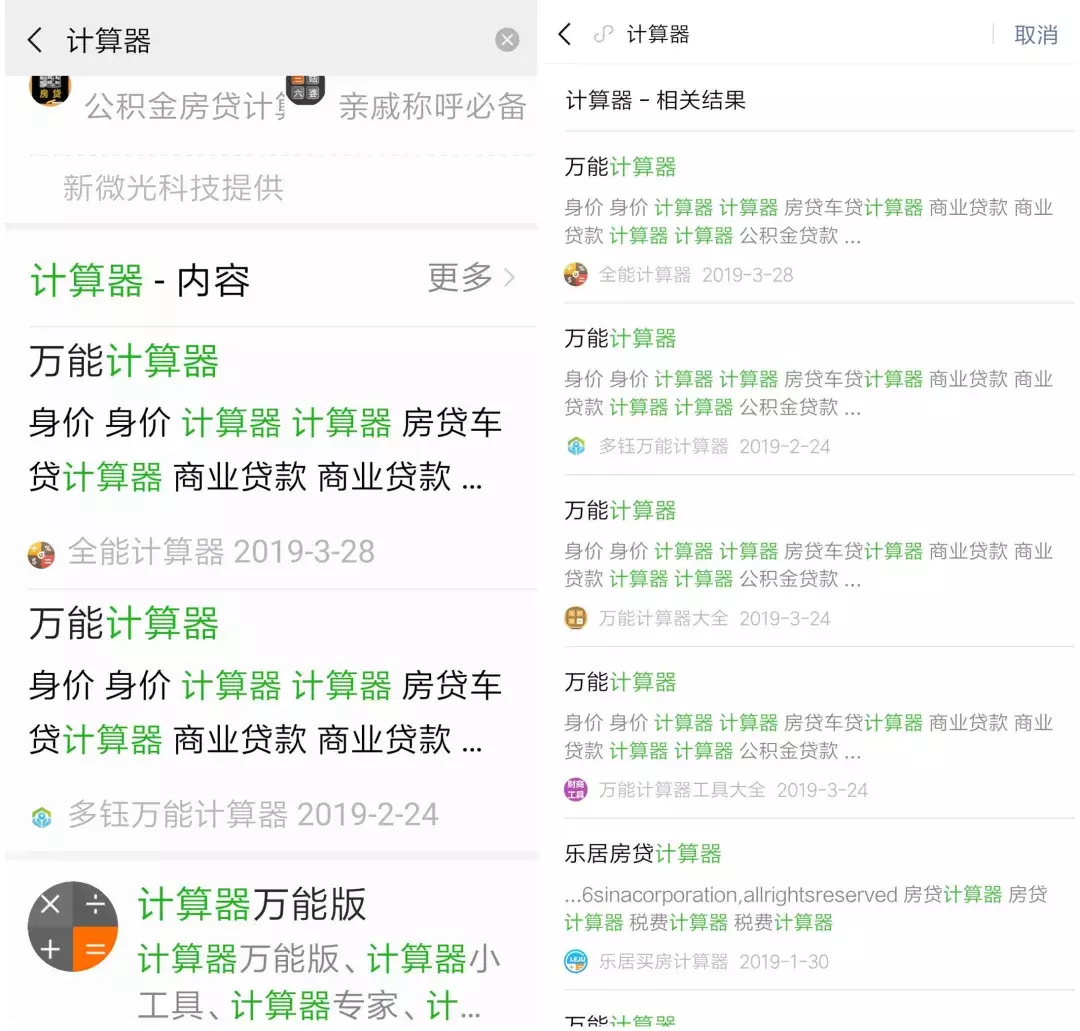1080x1031 pixels.
Task: Clear the 计算器 search text with X icon
Action: [x=507, y=40]
